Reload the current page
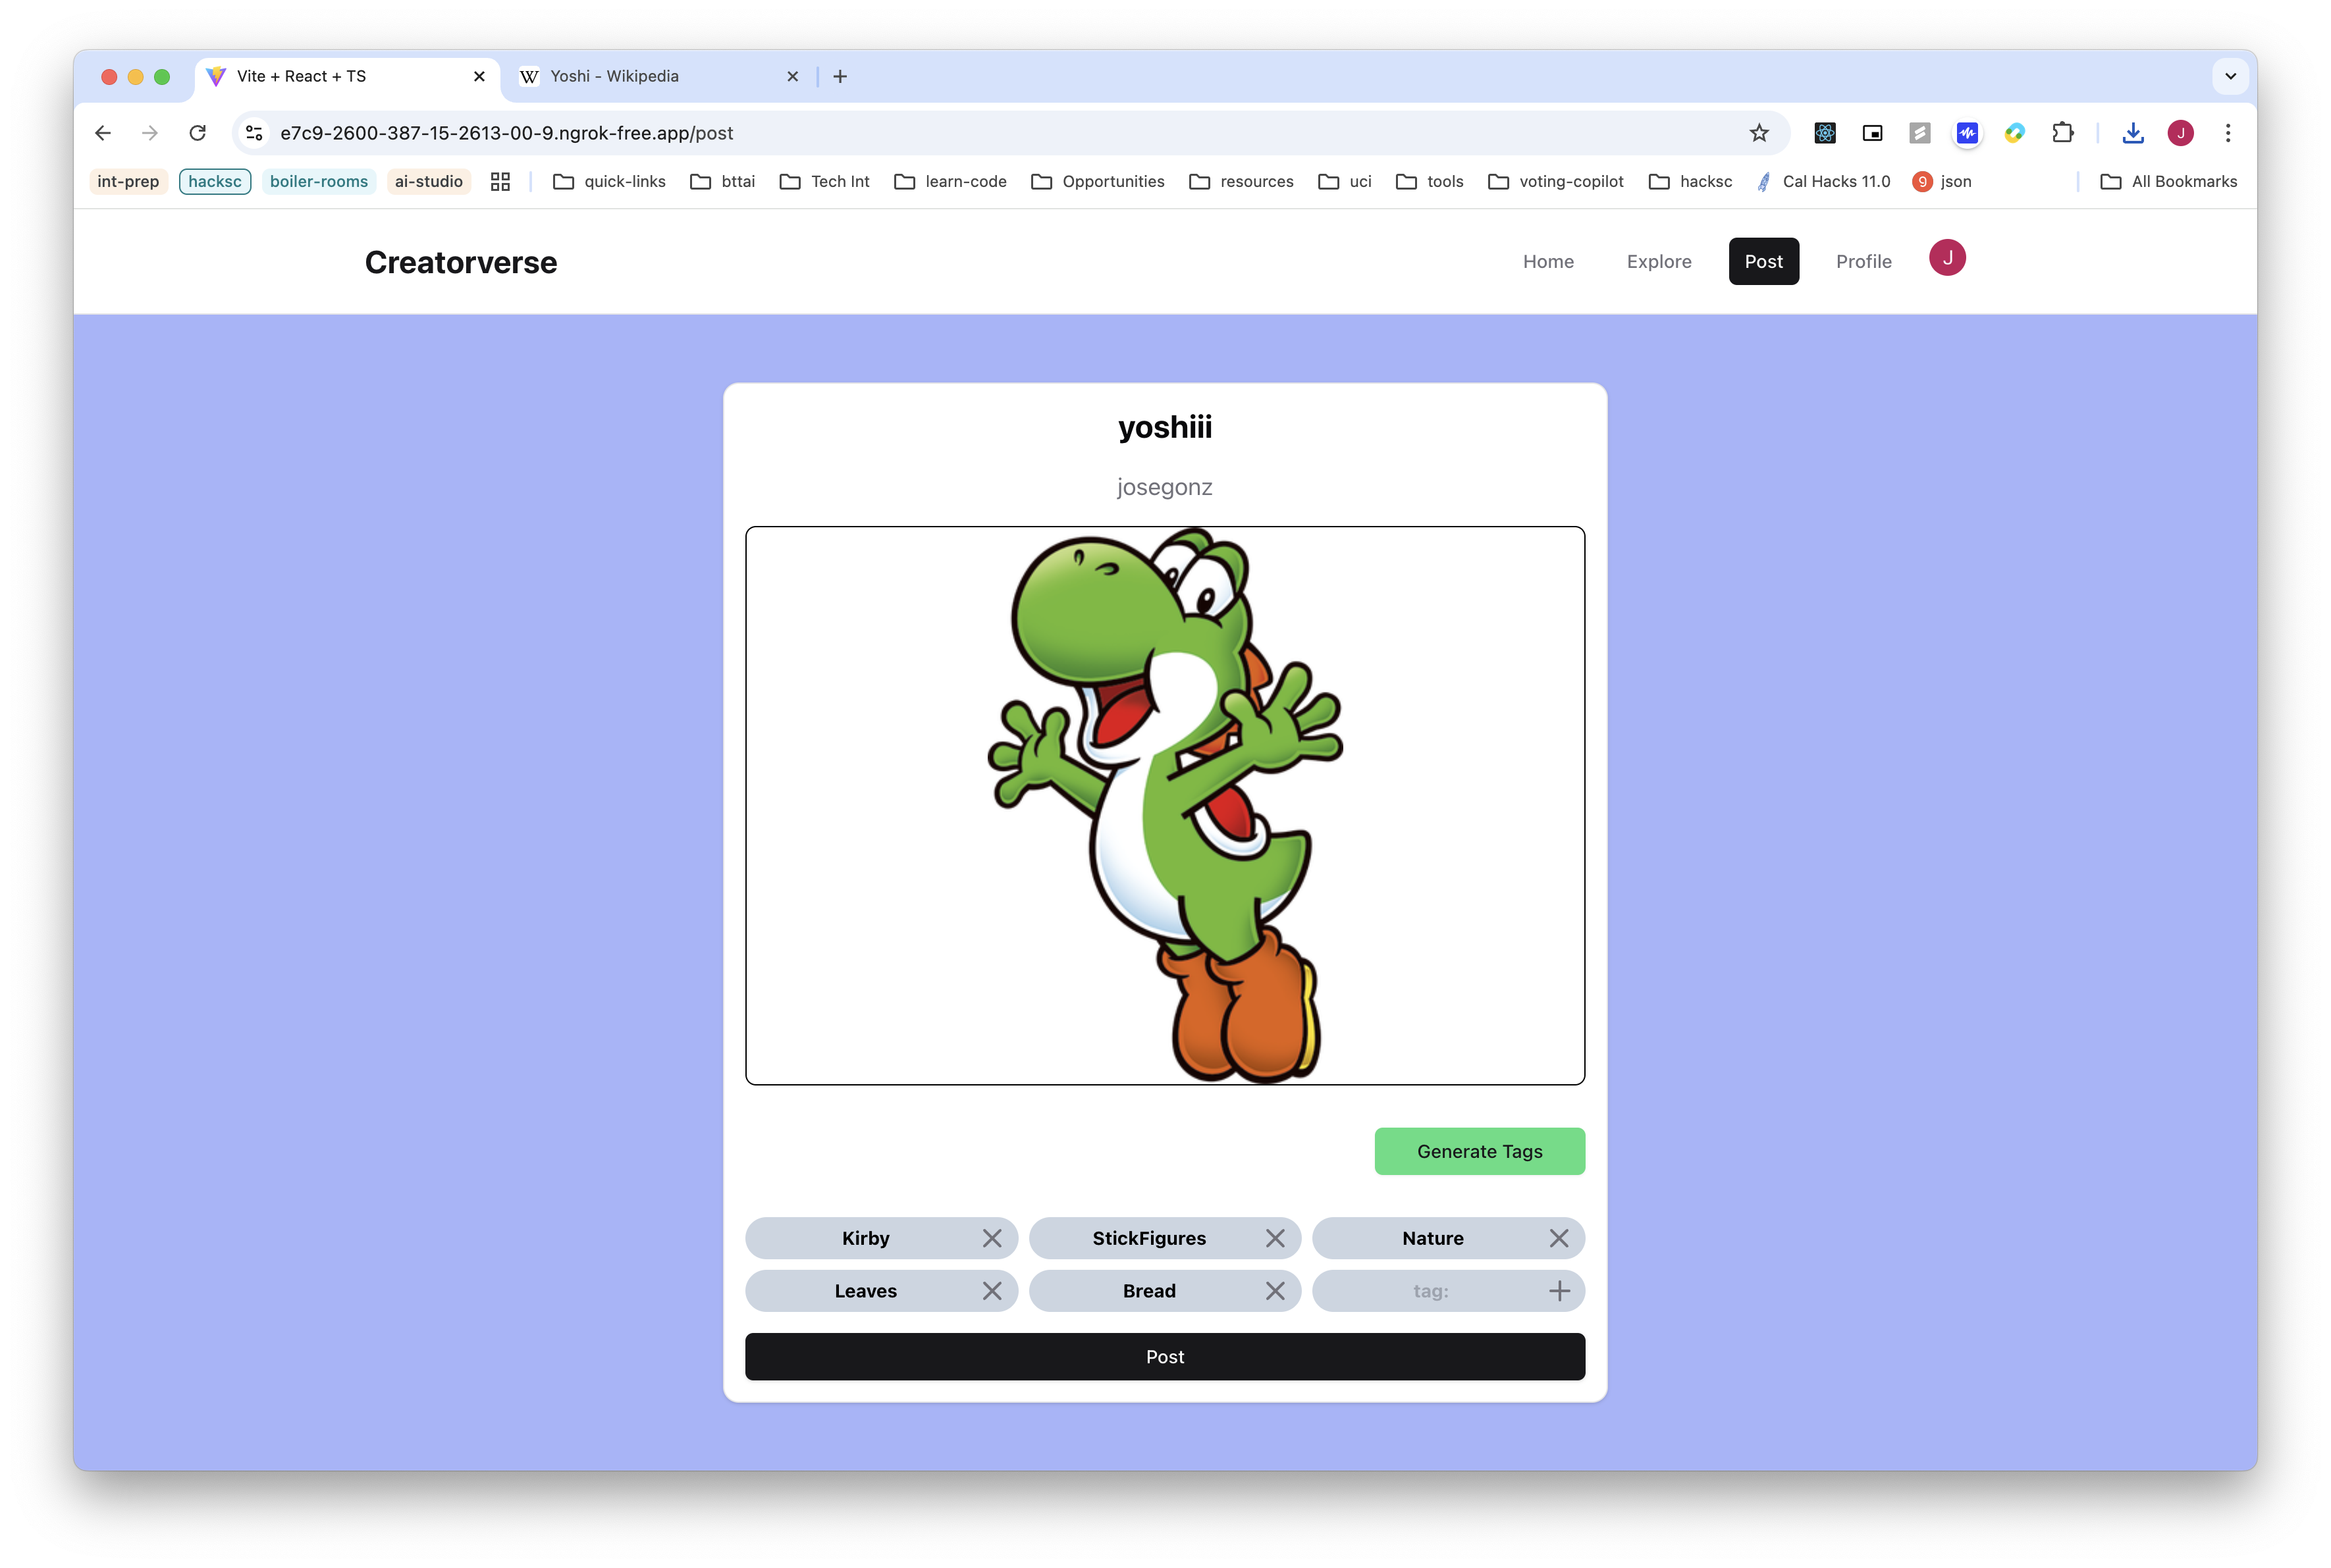The image size is (2331, 1568). (198, 133)
